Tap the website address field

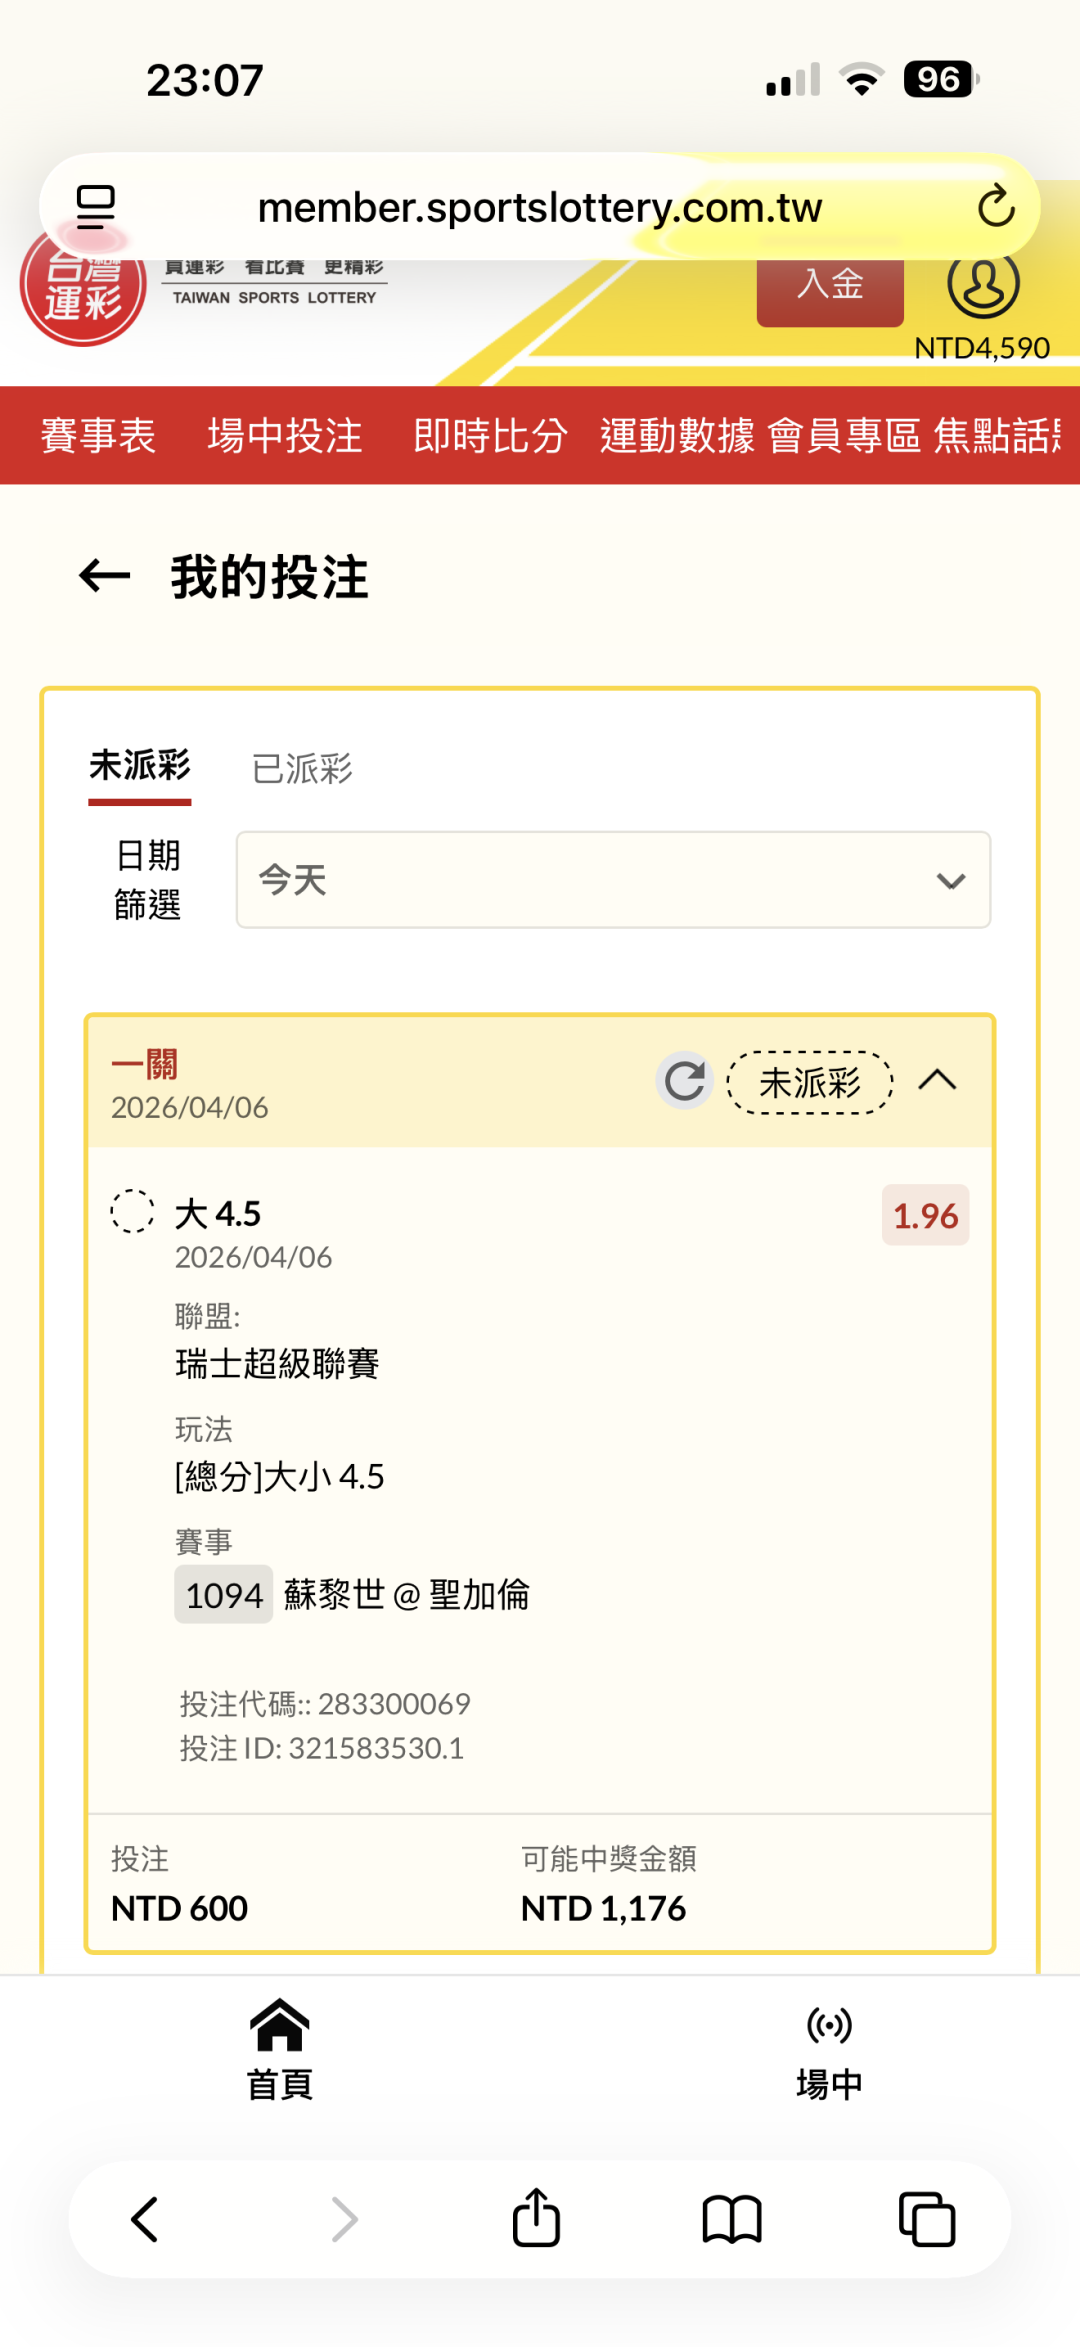click(x=540, y=207)
